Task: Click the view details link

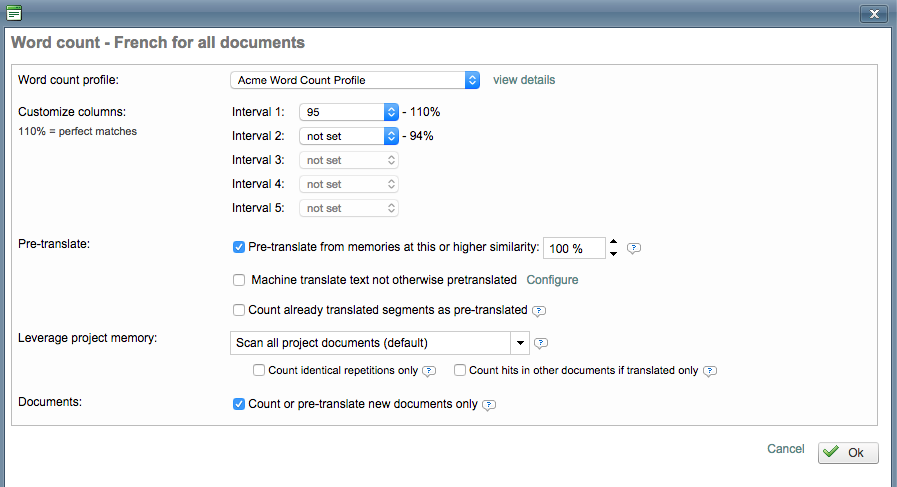Action: pyautogui.click(x=524, y=80)
